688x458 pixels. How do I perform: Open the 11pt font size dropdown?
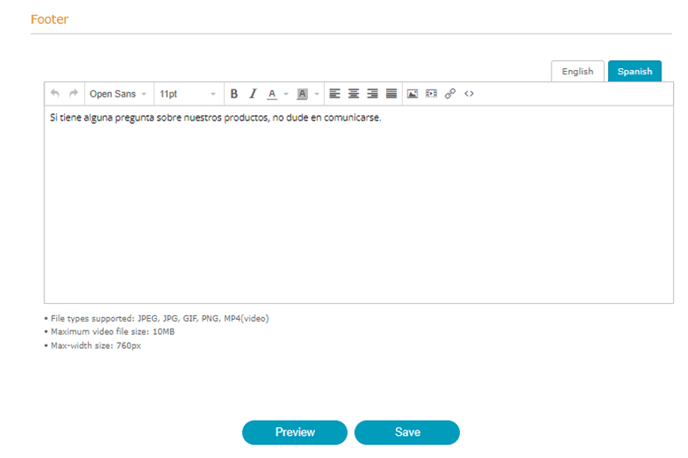[188, 94]
